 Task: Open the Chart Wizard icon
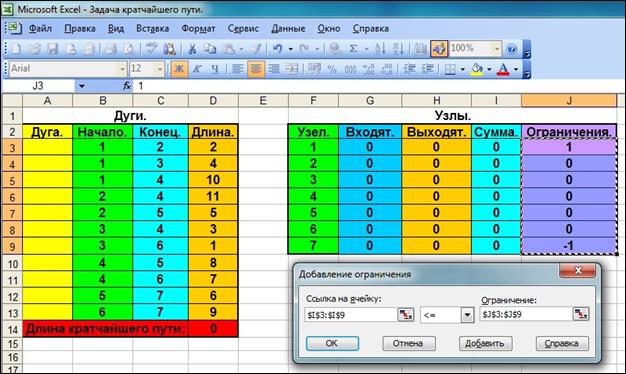[x=420, y=49]
